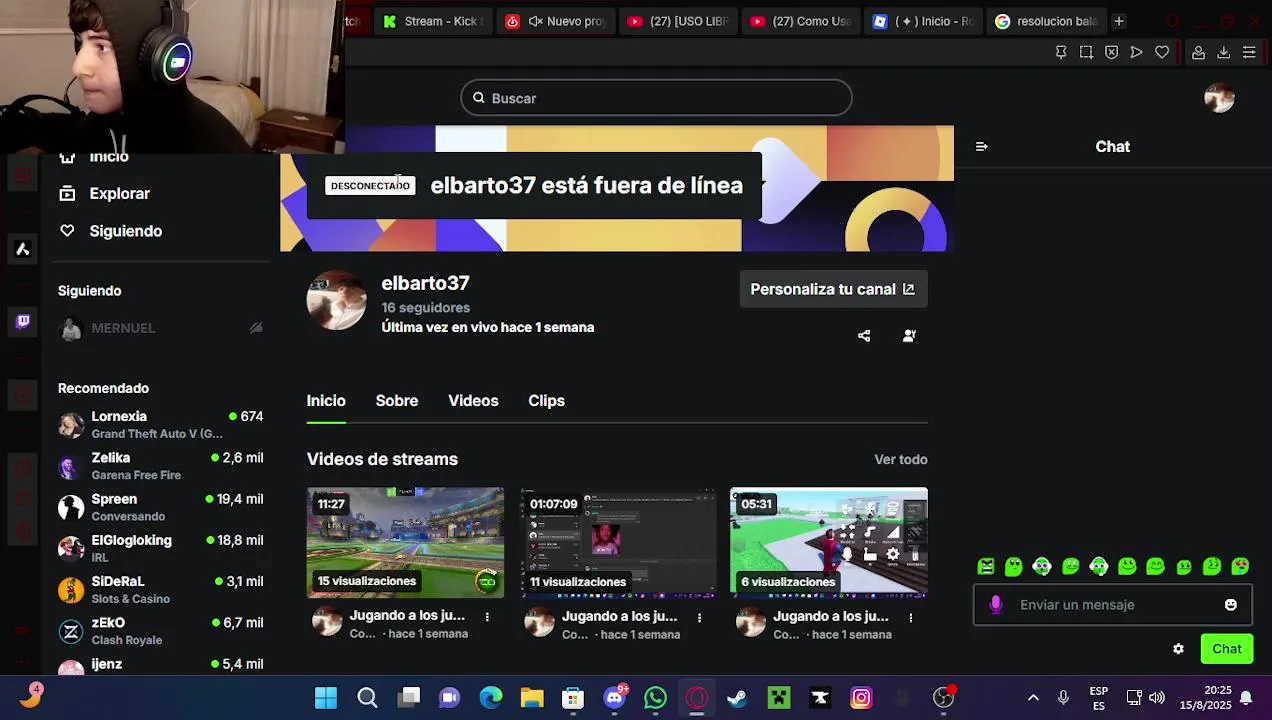Viewport: 1272px width, 720px height.
Task: Switch to the Inicio - Roblox browser tab
Action: point(923,21)
